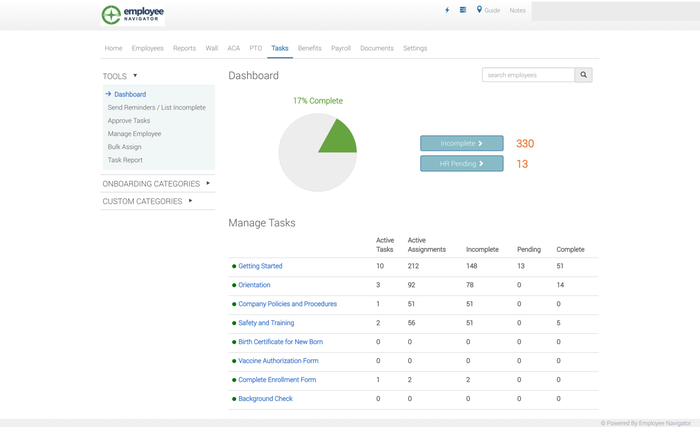
Task: Open Approve Tasks
Action: pyautogui.click(x=129, y=121)
